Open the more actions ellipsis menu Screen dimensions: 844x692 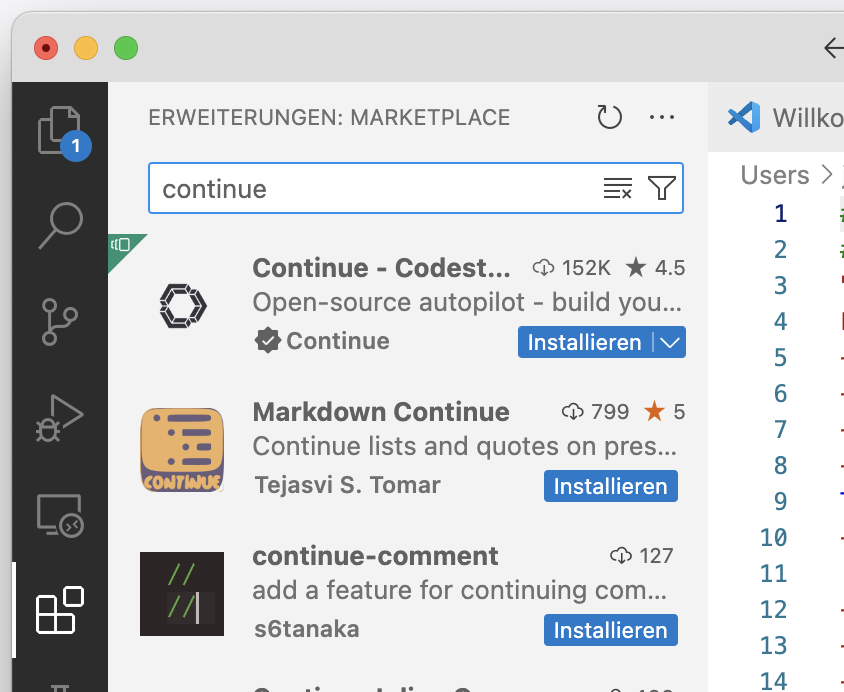tap(662, 117)
